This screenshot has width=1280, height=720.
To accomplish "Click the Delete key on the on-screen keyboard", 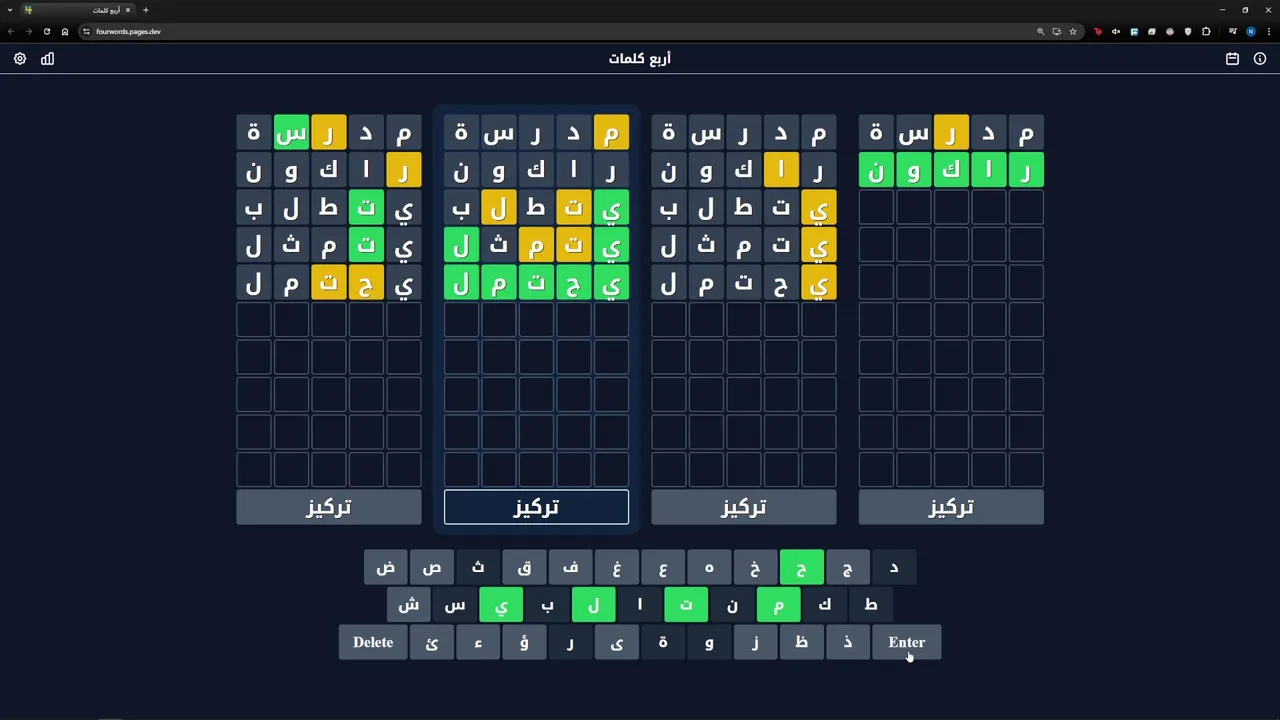I will (x=373, y=642).
